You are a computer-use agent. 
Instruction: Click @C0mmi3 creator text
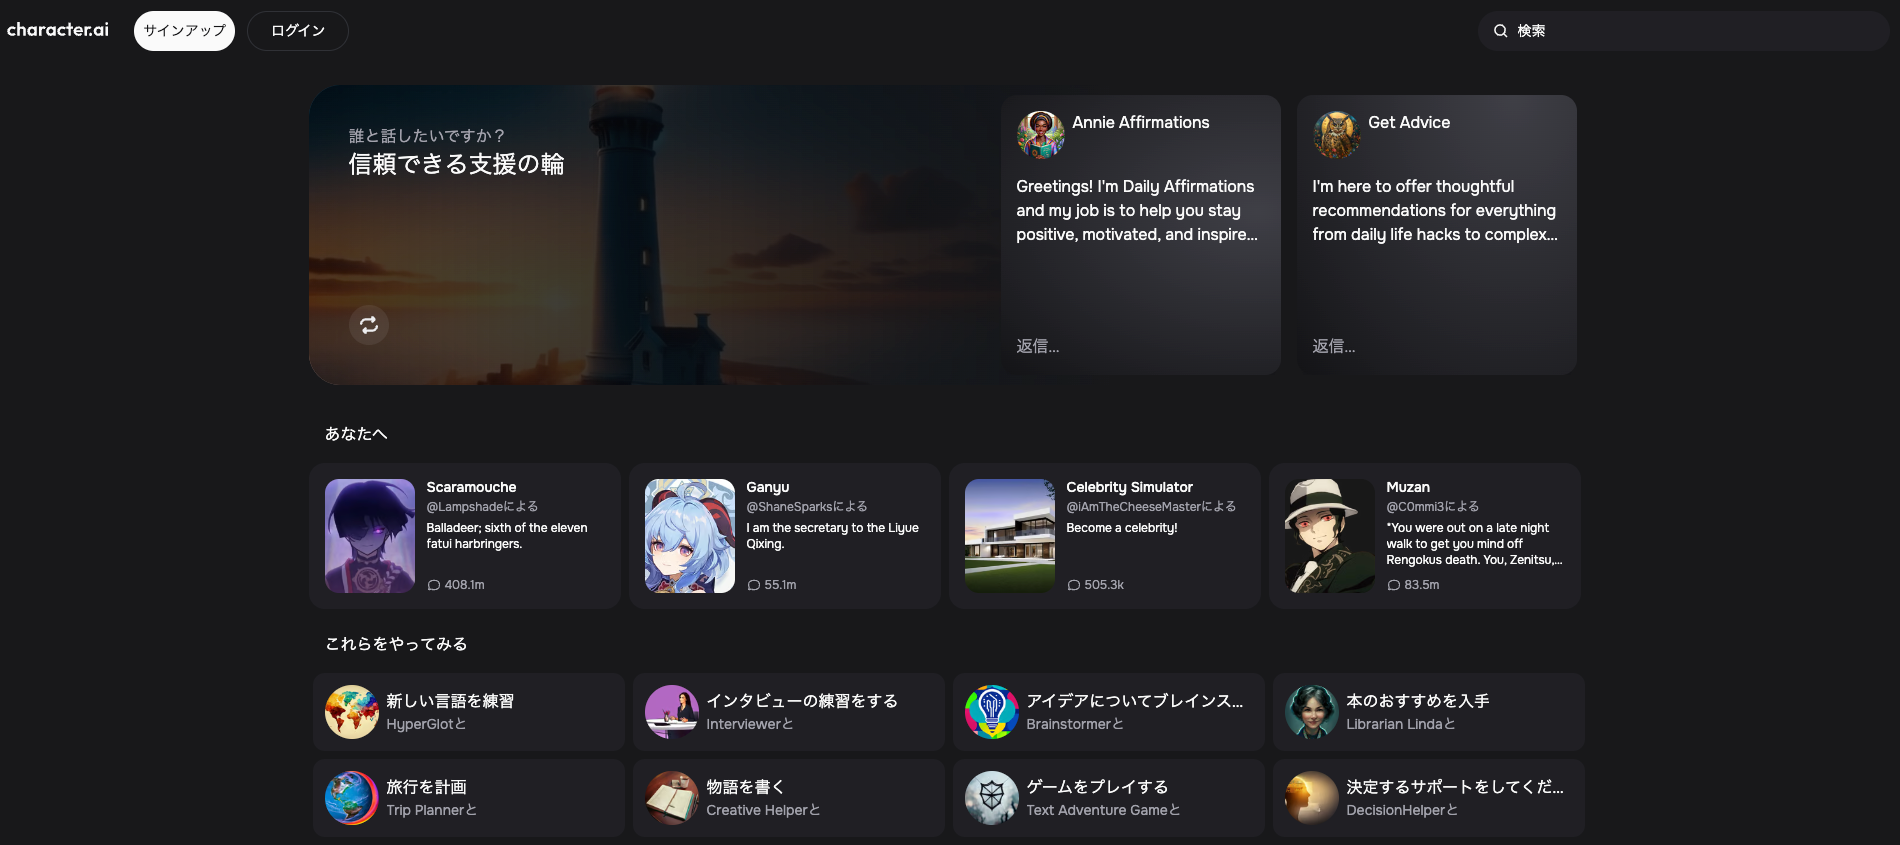(1433, 507)
